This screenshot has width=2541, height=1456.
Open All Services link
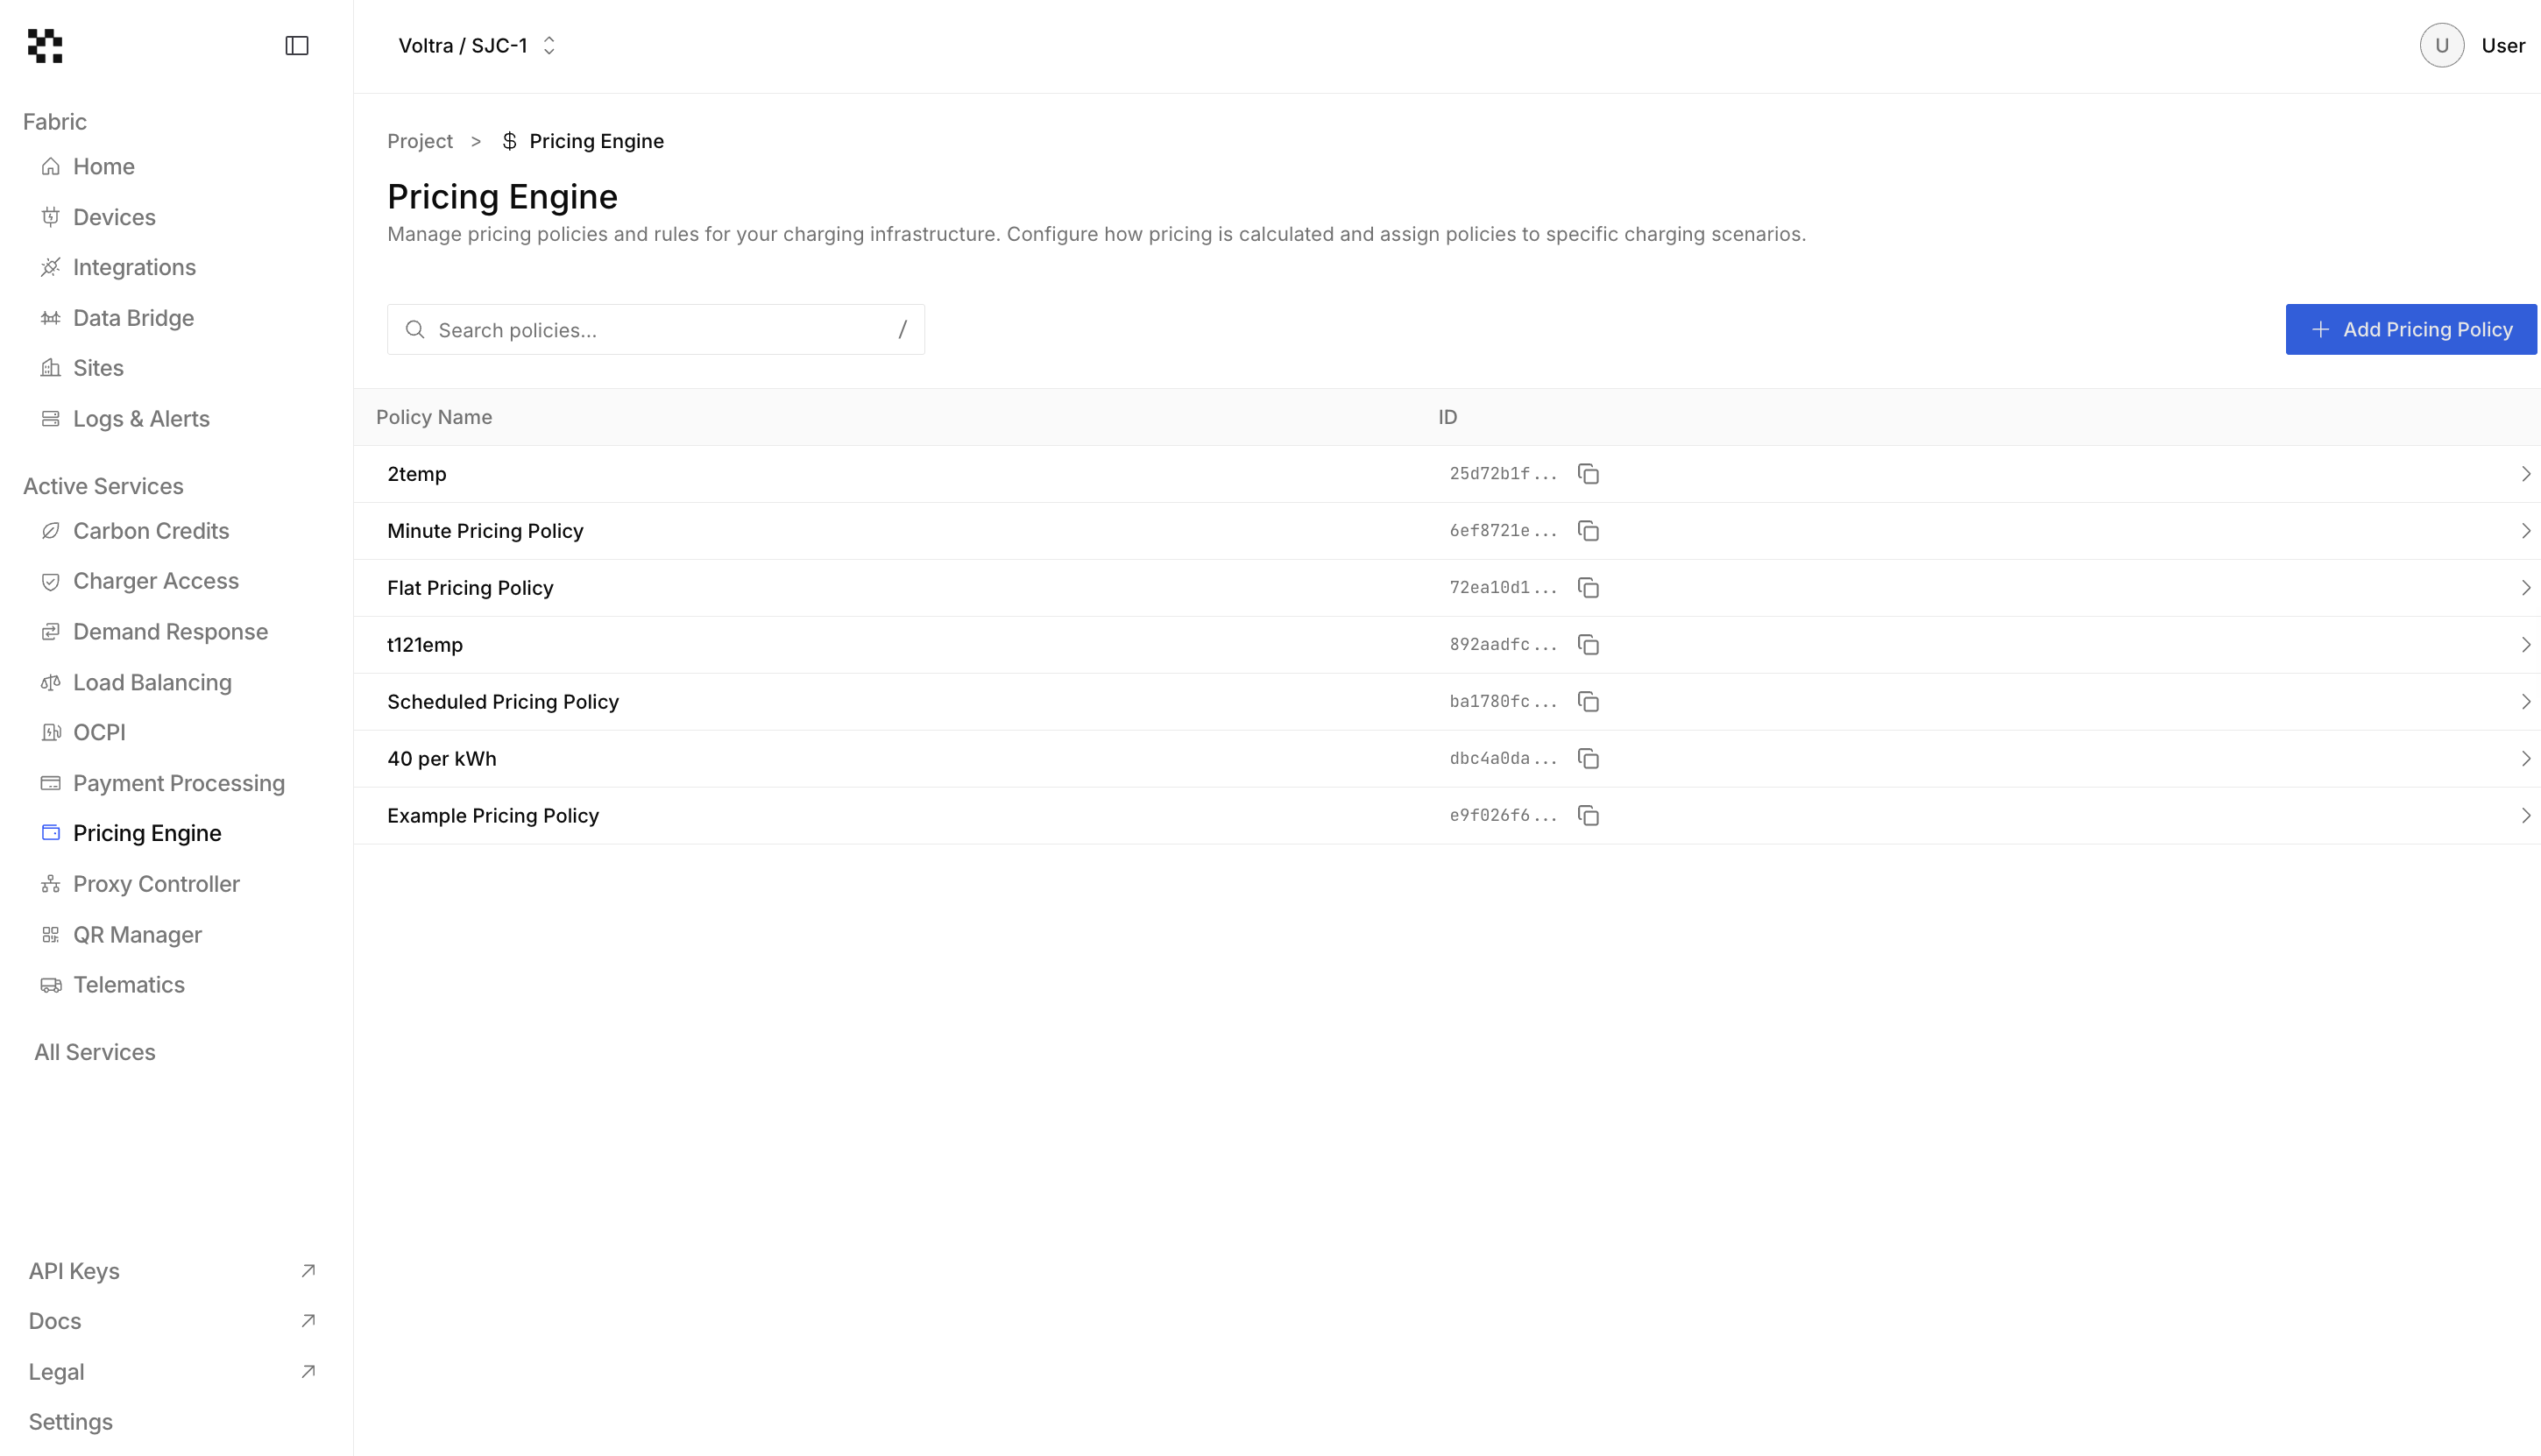tap(95, 1052)
